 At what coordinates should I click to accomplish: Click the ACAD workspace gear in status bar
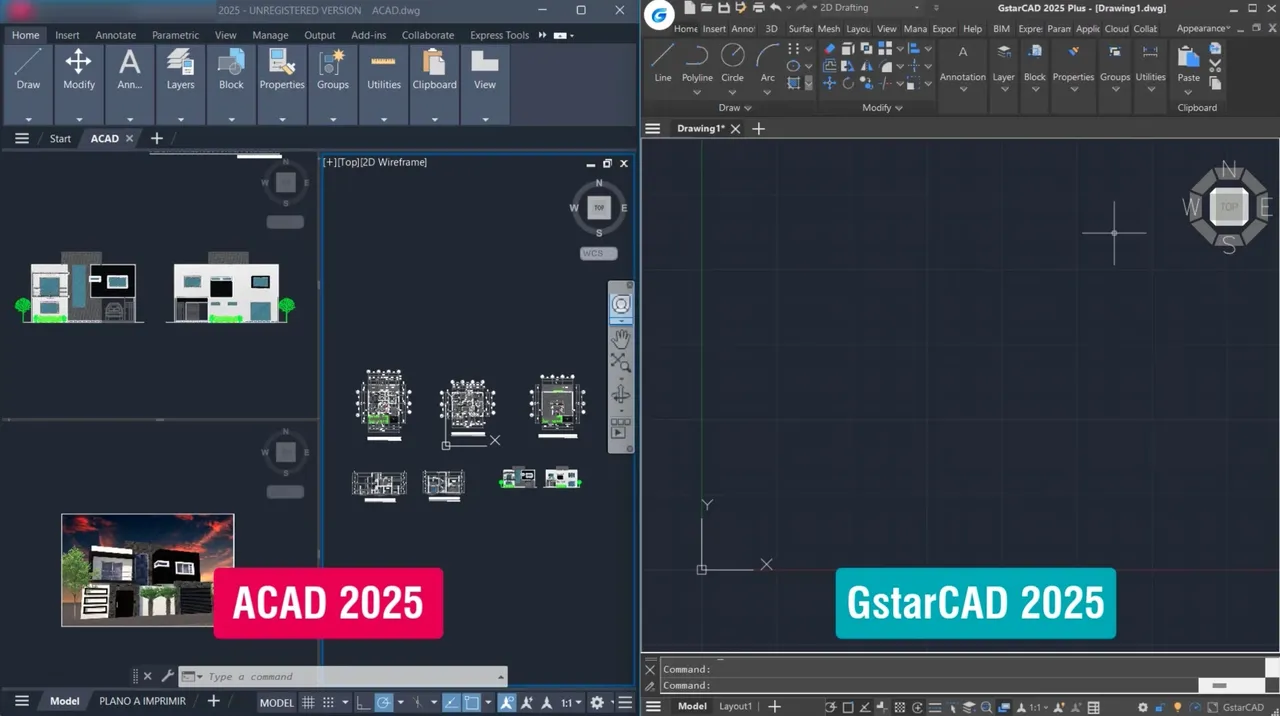597,702
